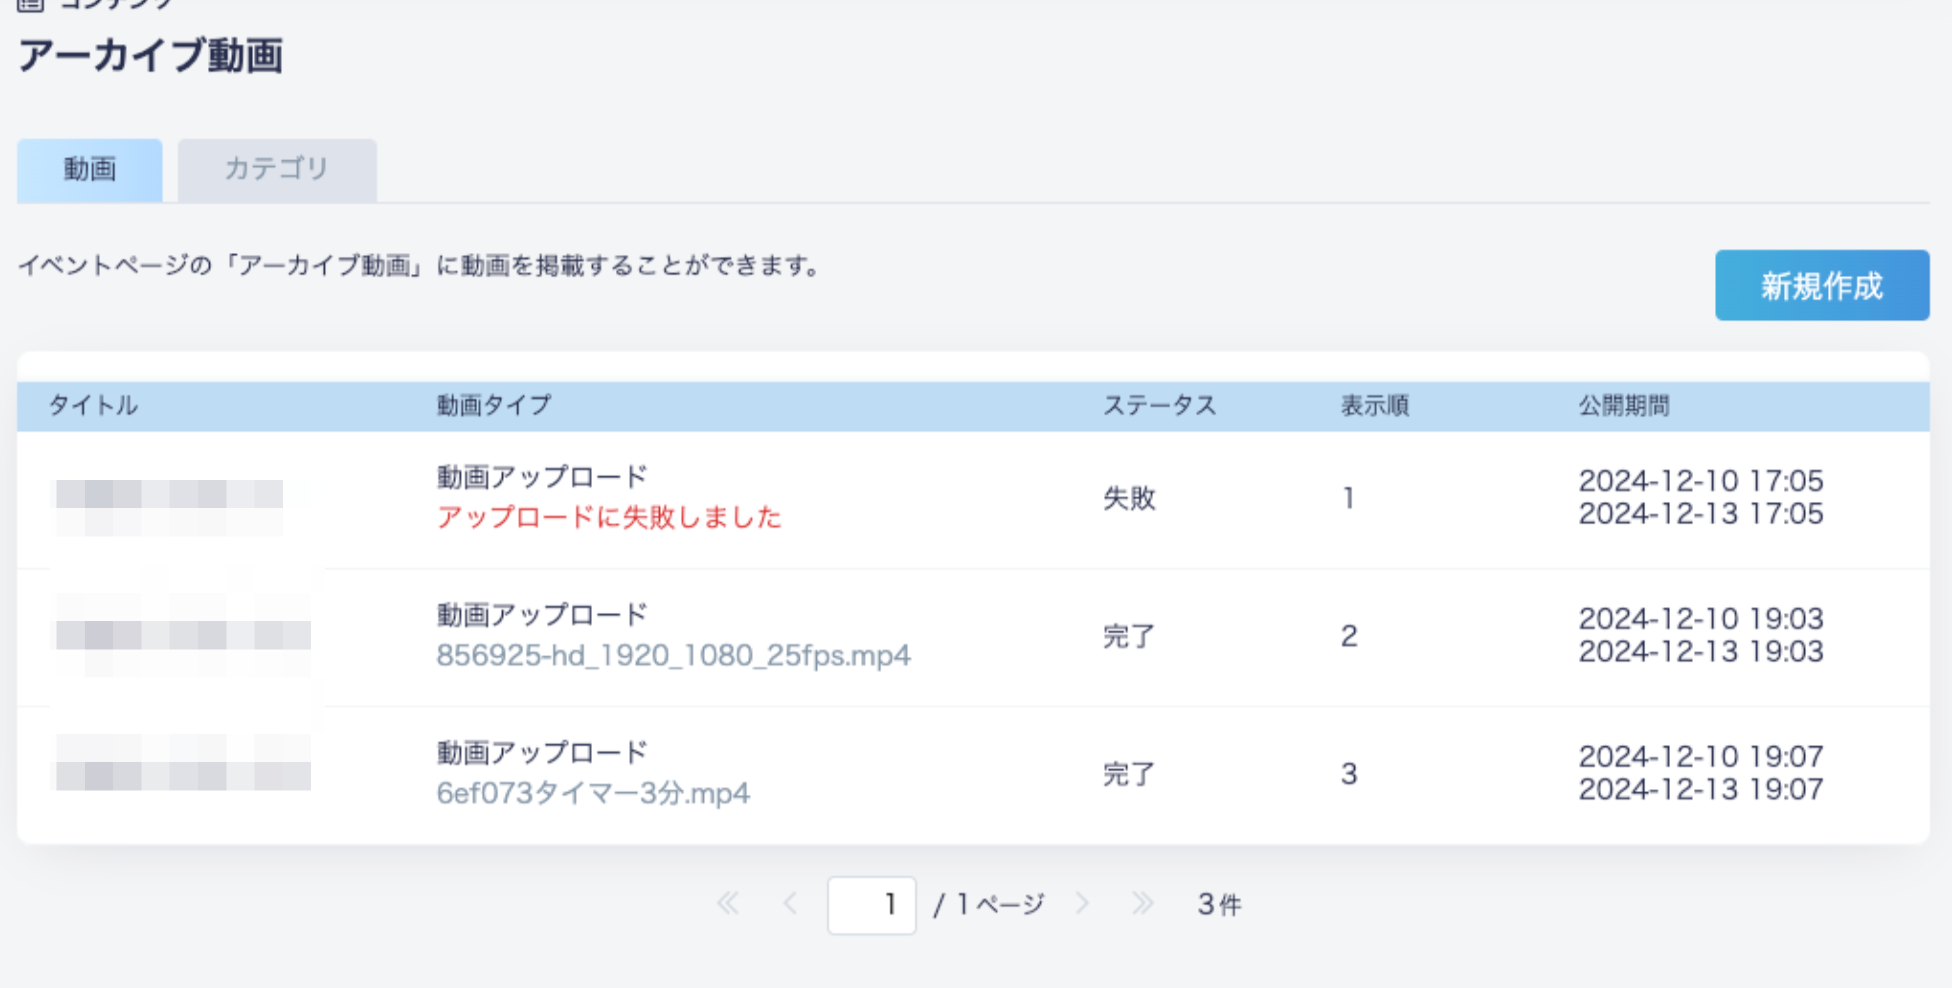This screenshot has width=1952, height=988.
Task: Click the 動画タイプ column header
Action: point(494,405)
